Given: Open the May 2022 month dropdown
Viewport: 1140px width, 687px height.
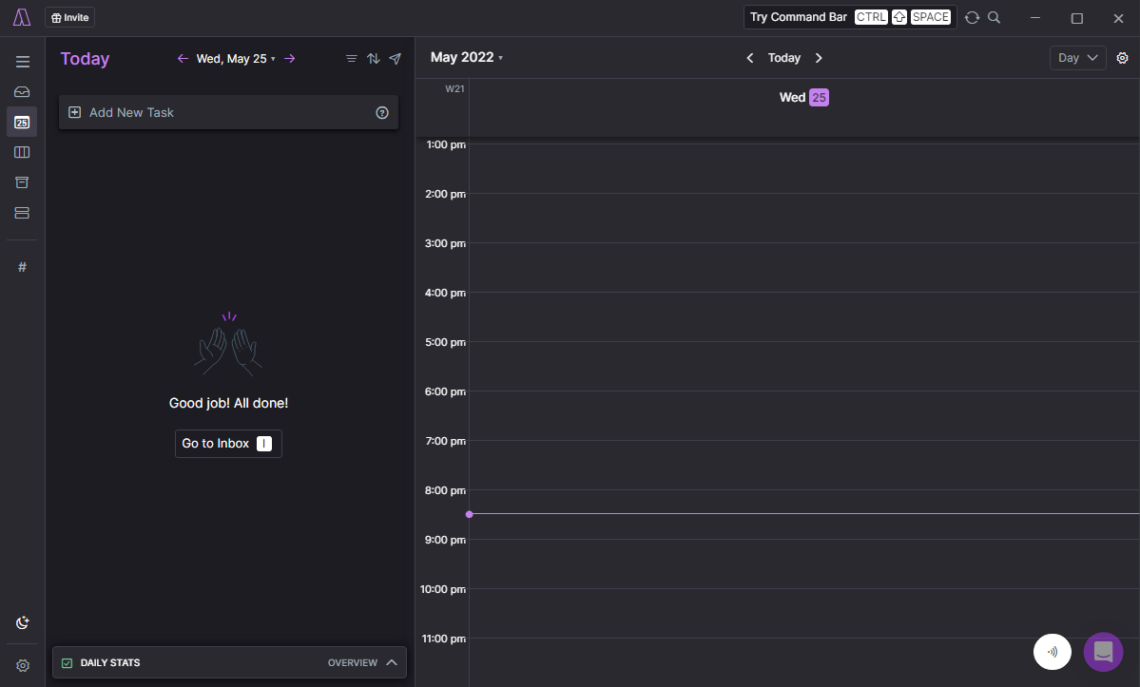Looking at the screenshot, I should (x=466, y=57).
